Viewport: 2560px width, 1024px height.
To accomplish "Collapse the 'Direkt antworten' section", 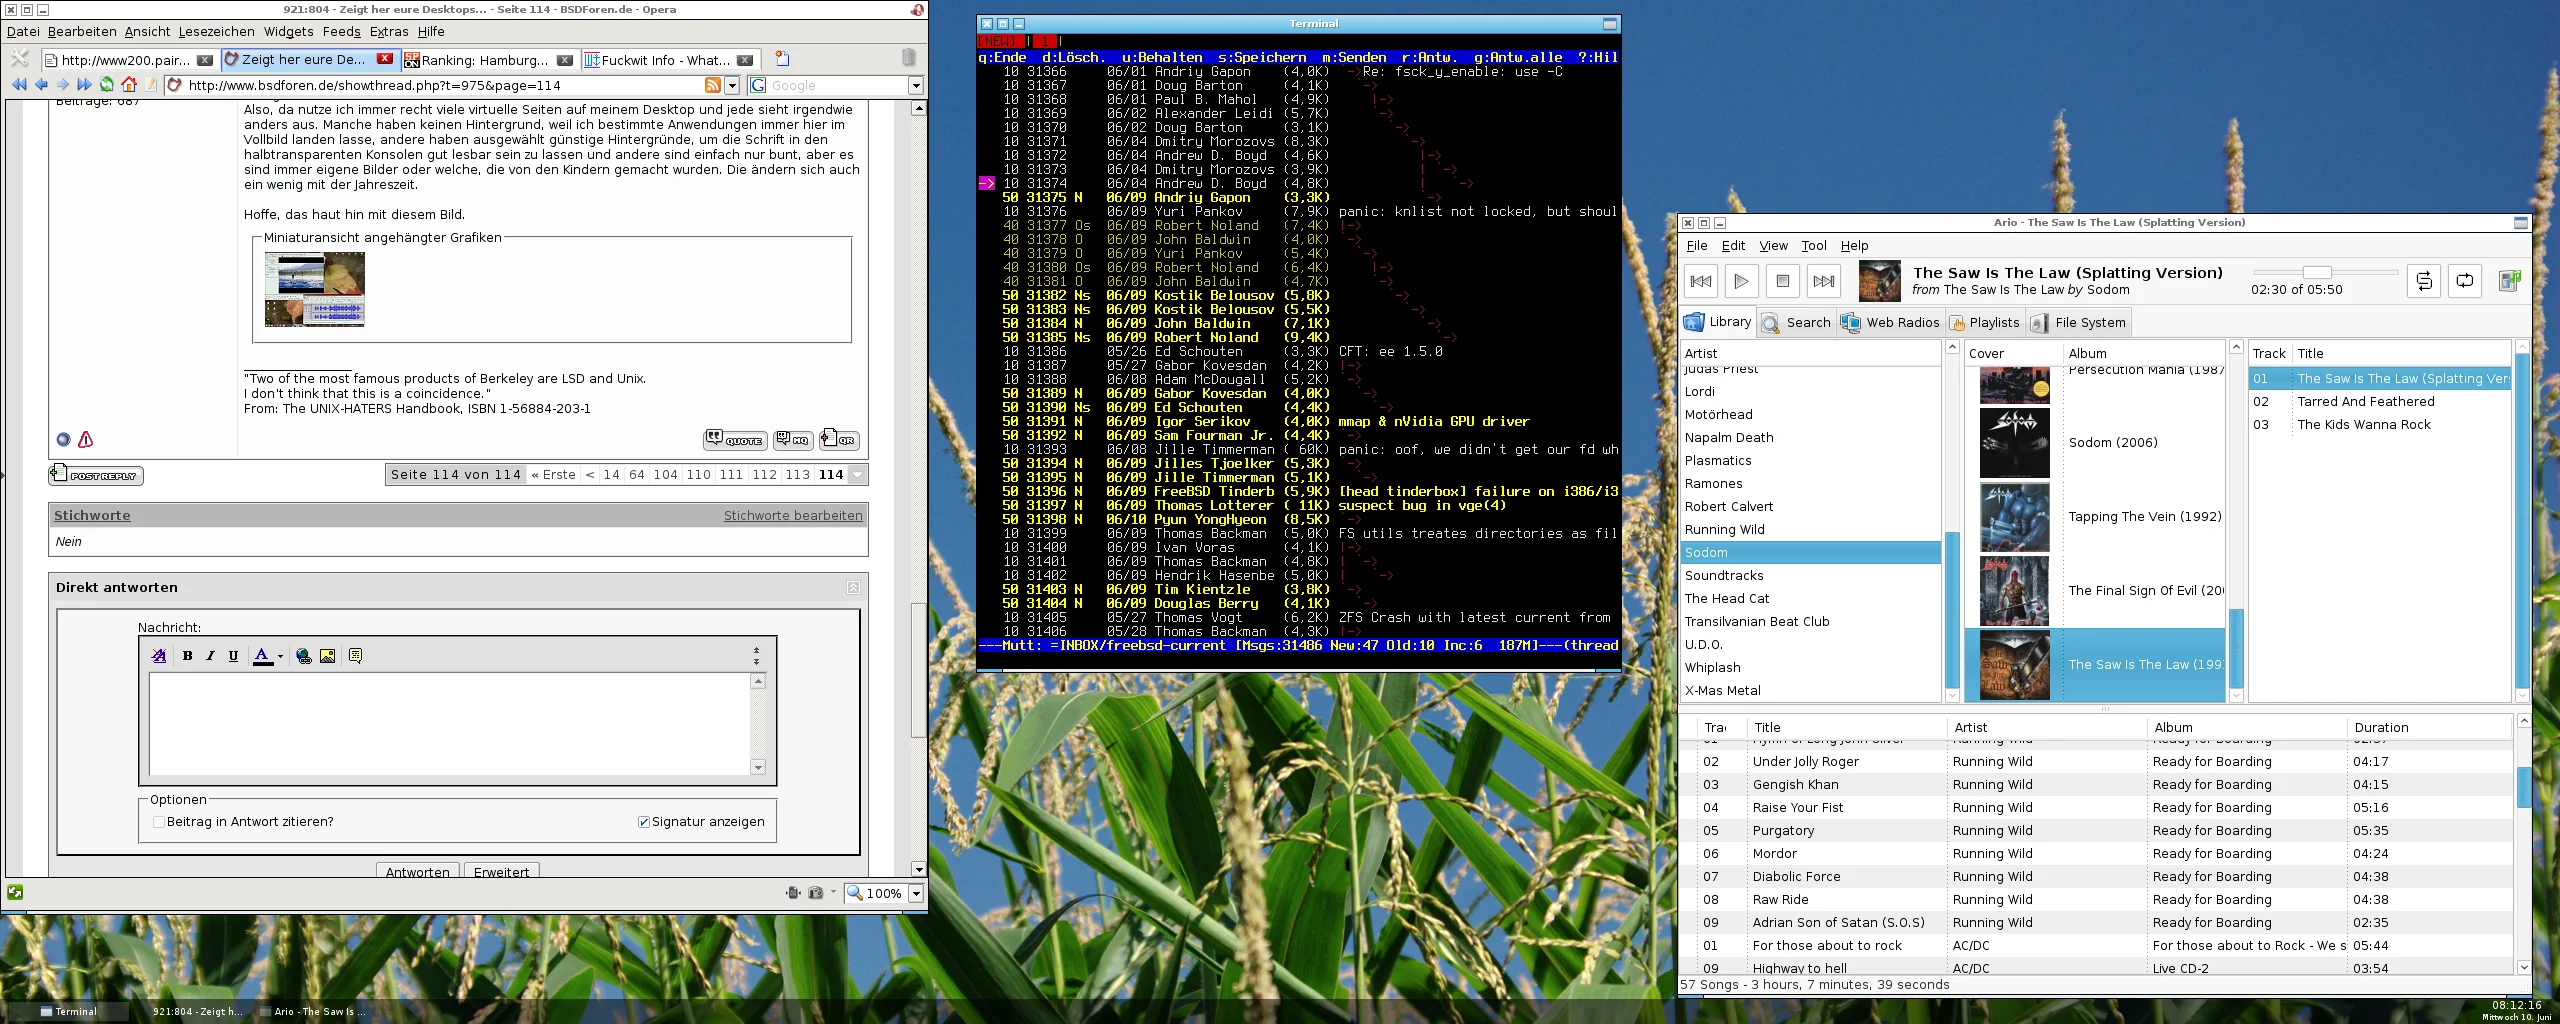I will pos(853,588).
